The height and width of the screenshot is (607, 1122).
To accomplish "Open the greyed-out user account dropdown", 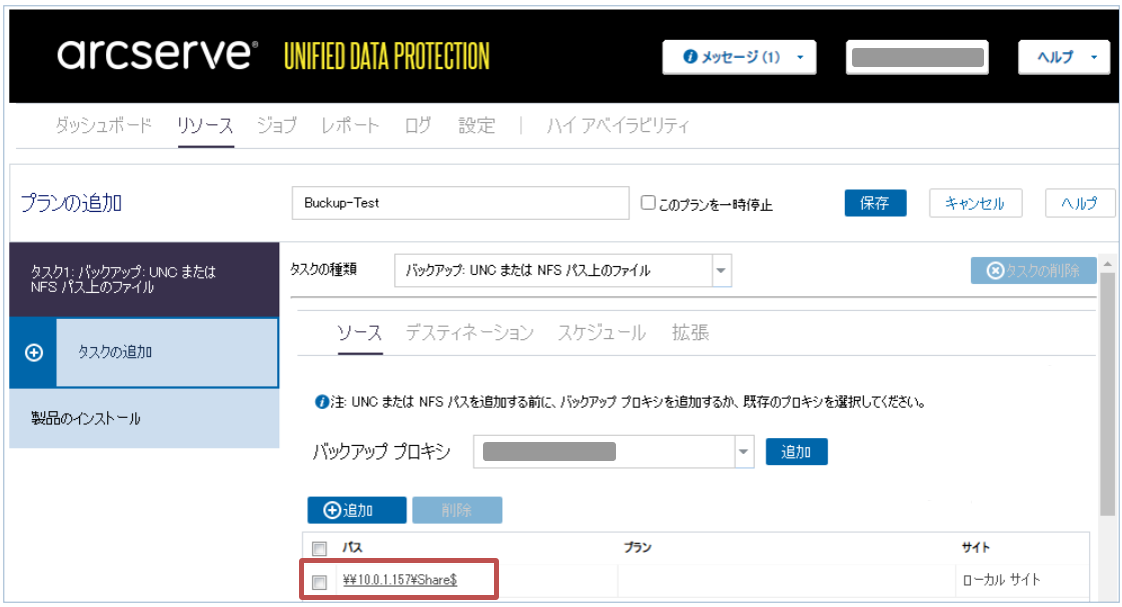I will click(x=917, y=57).
